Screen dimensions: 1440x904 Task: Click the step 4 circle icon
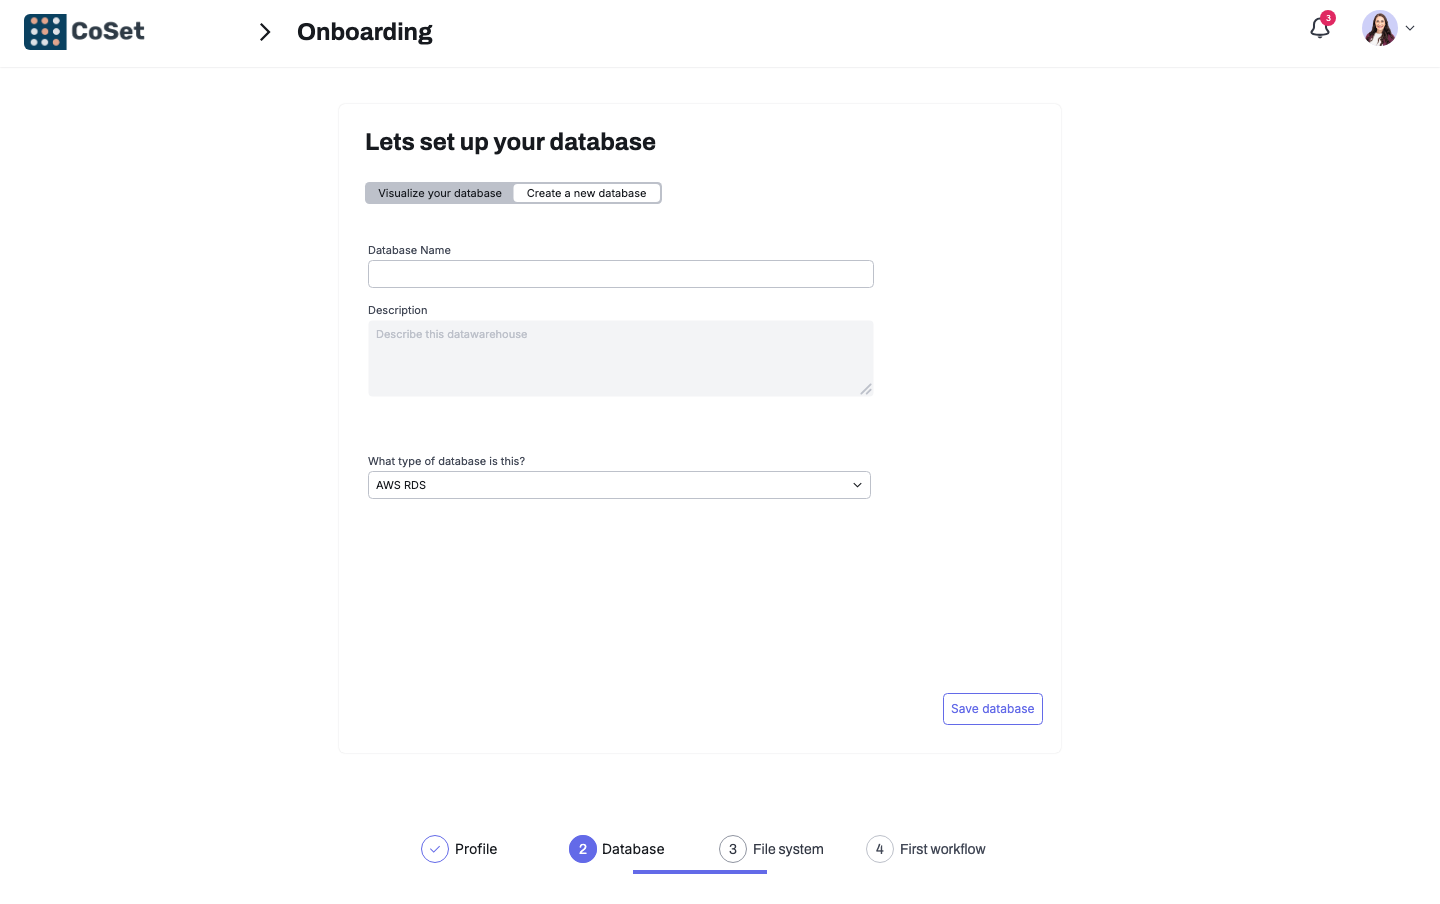coord(880,849)
